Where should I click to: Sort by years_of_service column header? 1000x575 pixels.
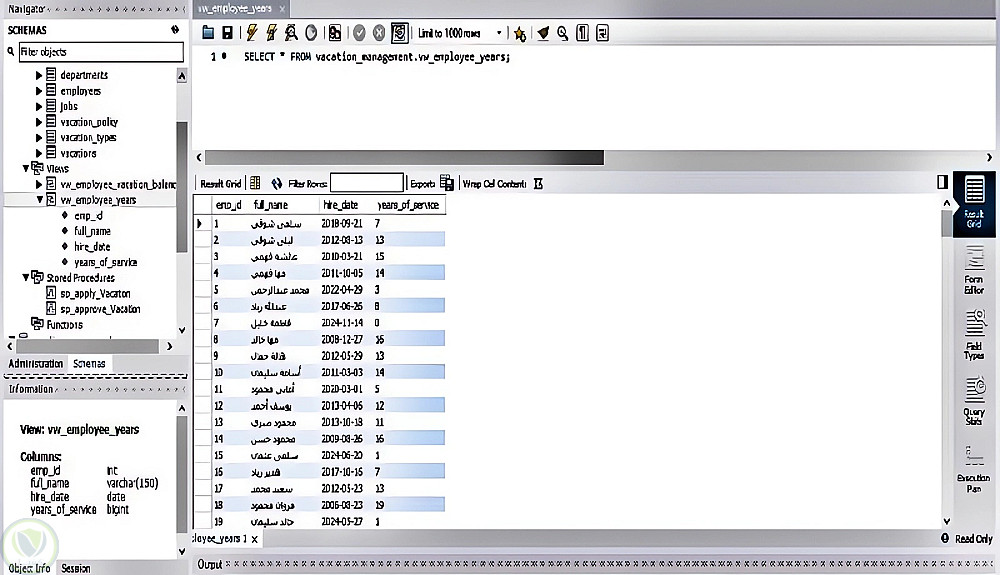coord(408,205)
